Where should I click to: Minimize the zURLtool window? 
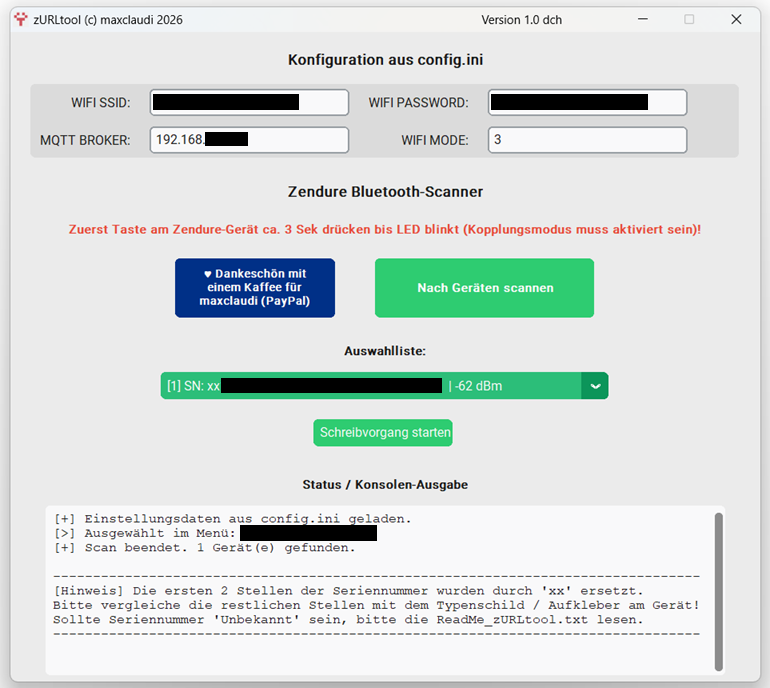pos(643,20)
